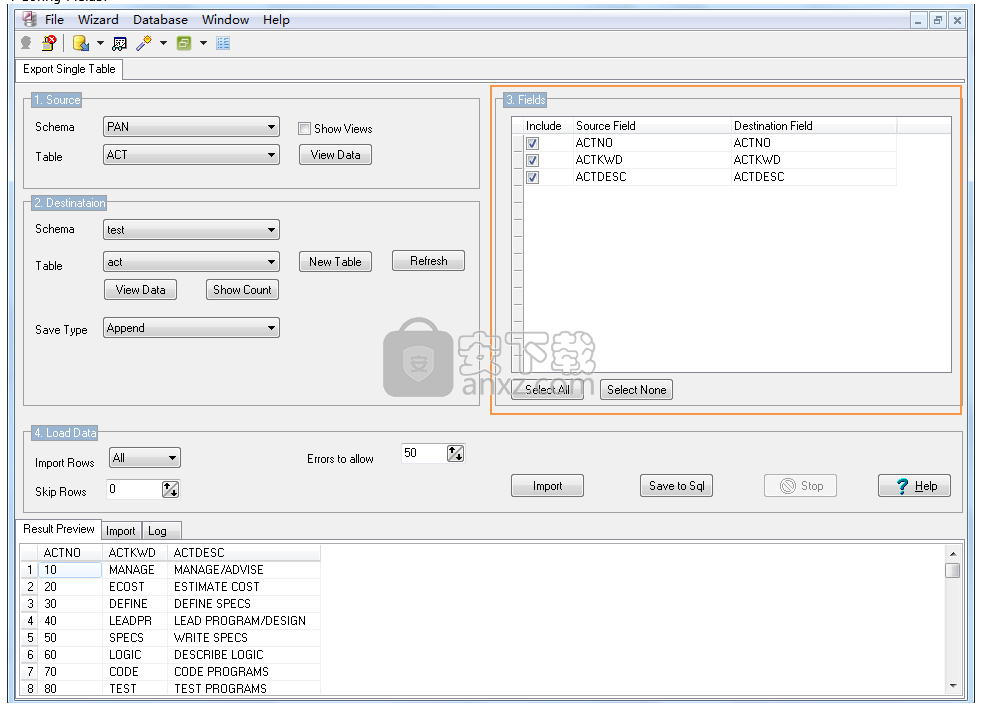
Task: Click the yellow database export toolbar icon
Action: (80, 43)
